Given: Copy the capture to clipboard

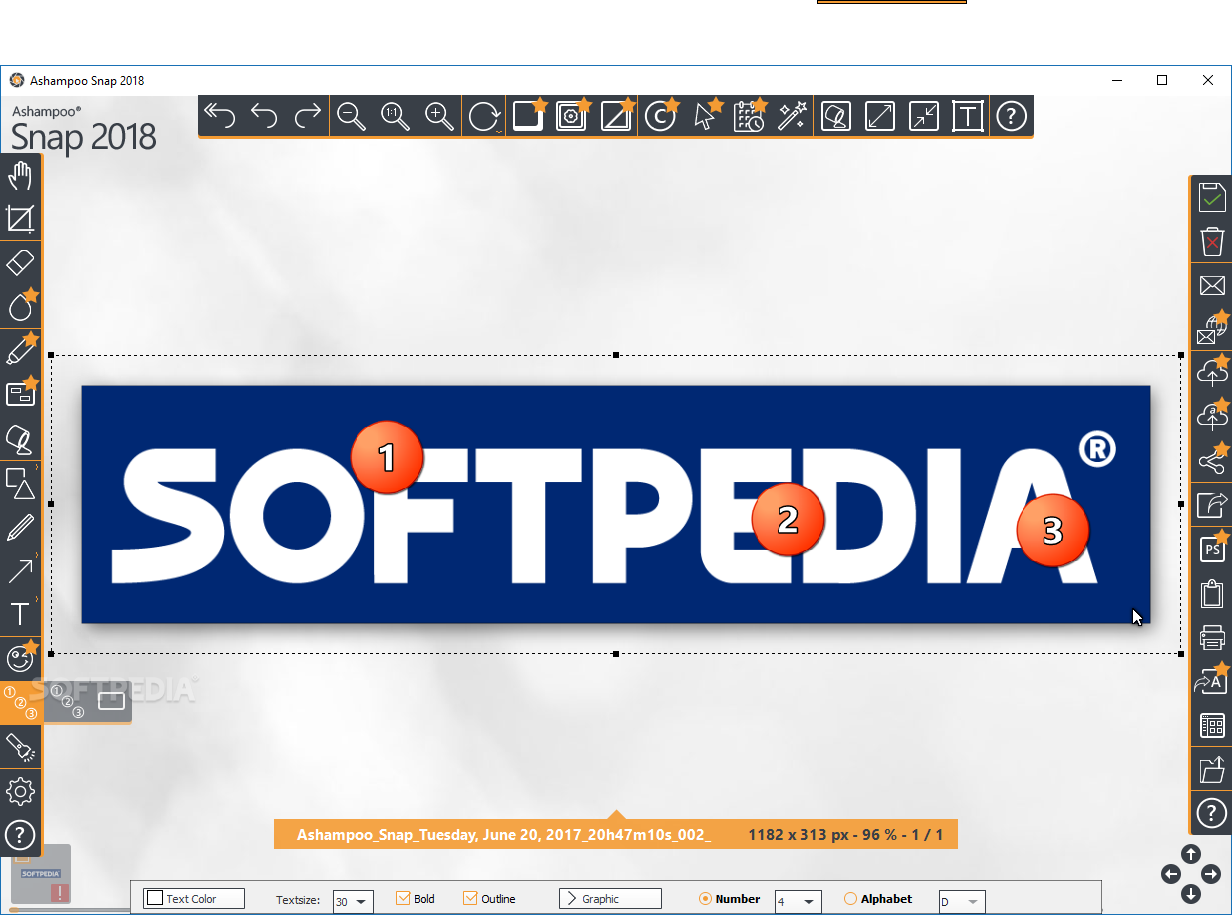Looking at the screenshot, I should coord(1212,593).
